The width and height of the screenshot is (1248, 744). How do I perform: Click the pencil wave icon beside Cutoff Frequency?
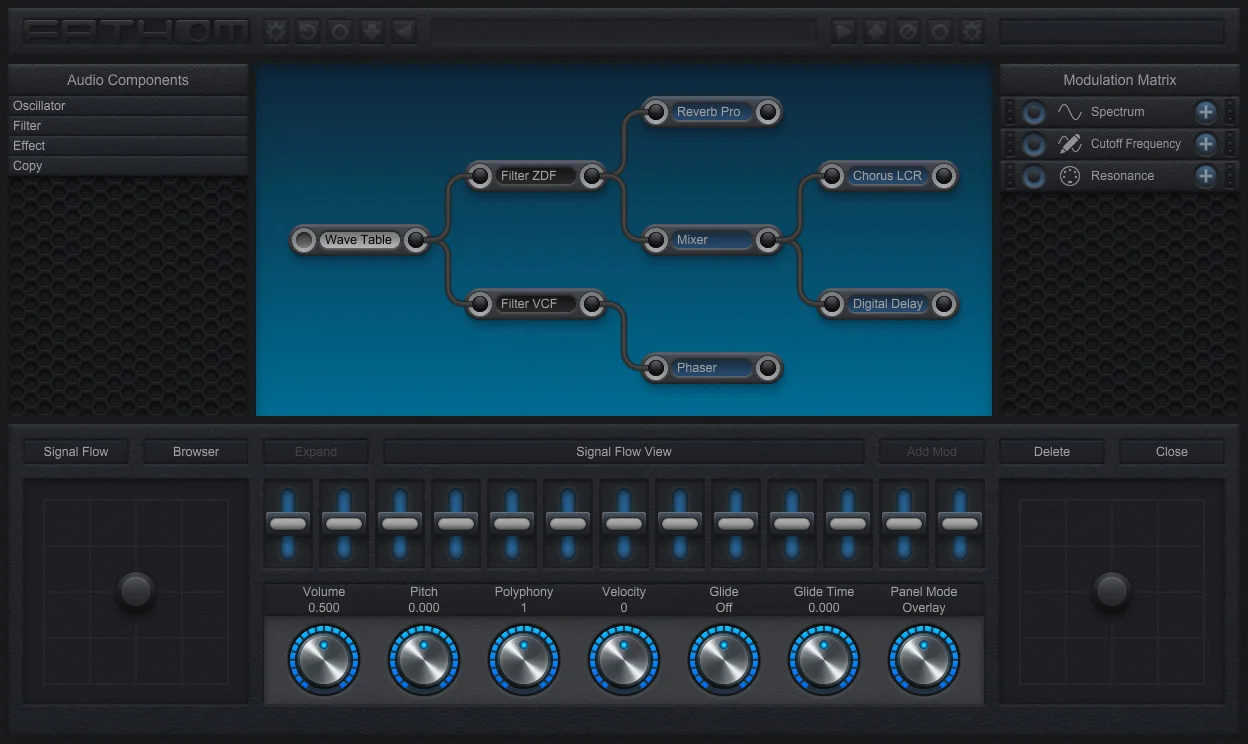pos(1070,144)
